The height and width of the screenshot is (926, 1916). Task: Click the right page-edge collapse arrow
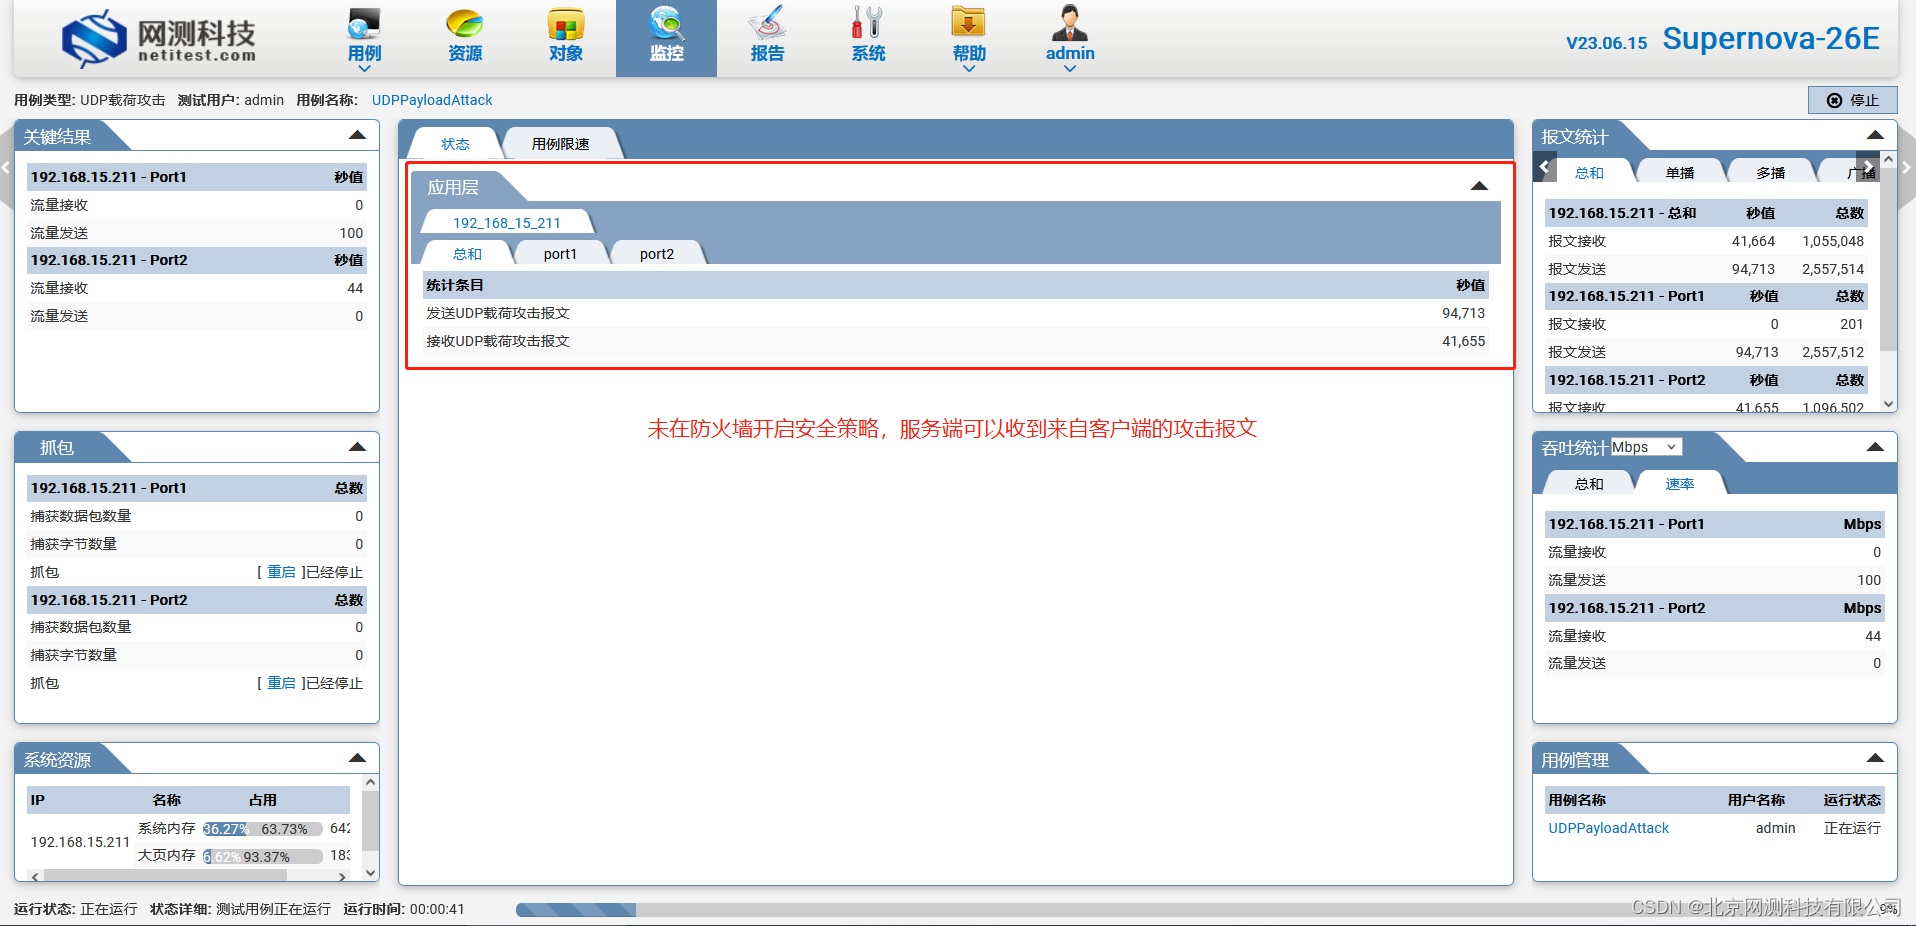point(1907,167)
